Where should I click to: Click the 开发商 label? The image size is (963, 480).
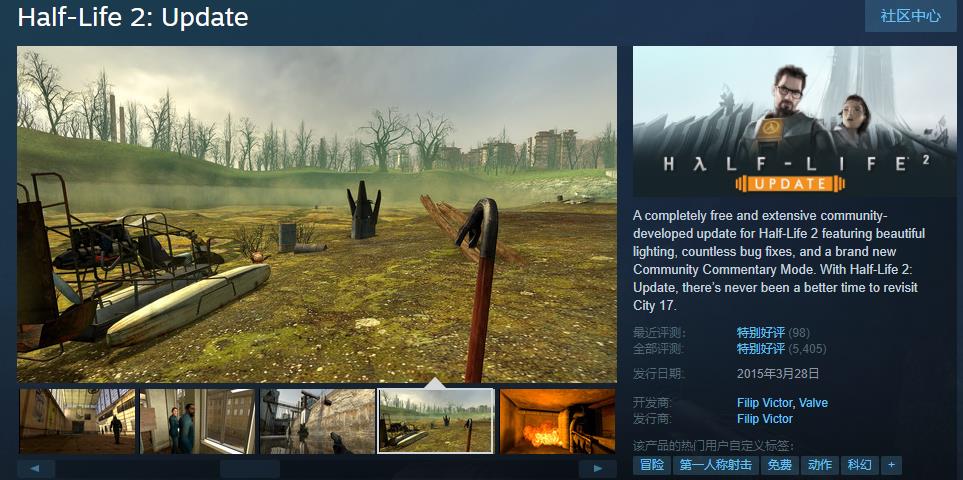click(x=653, y=403)
